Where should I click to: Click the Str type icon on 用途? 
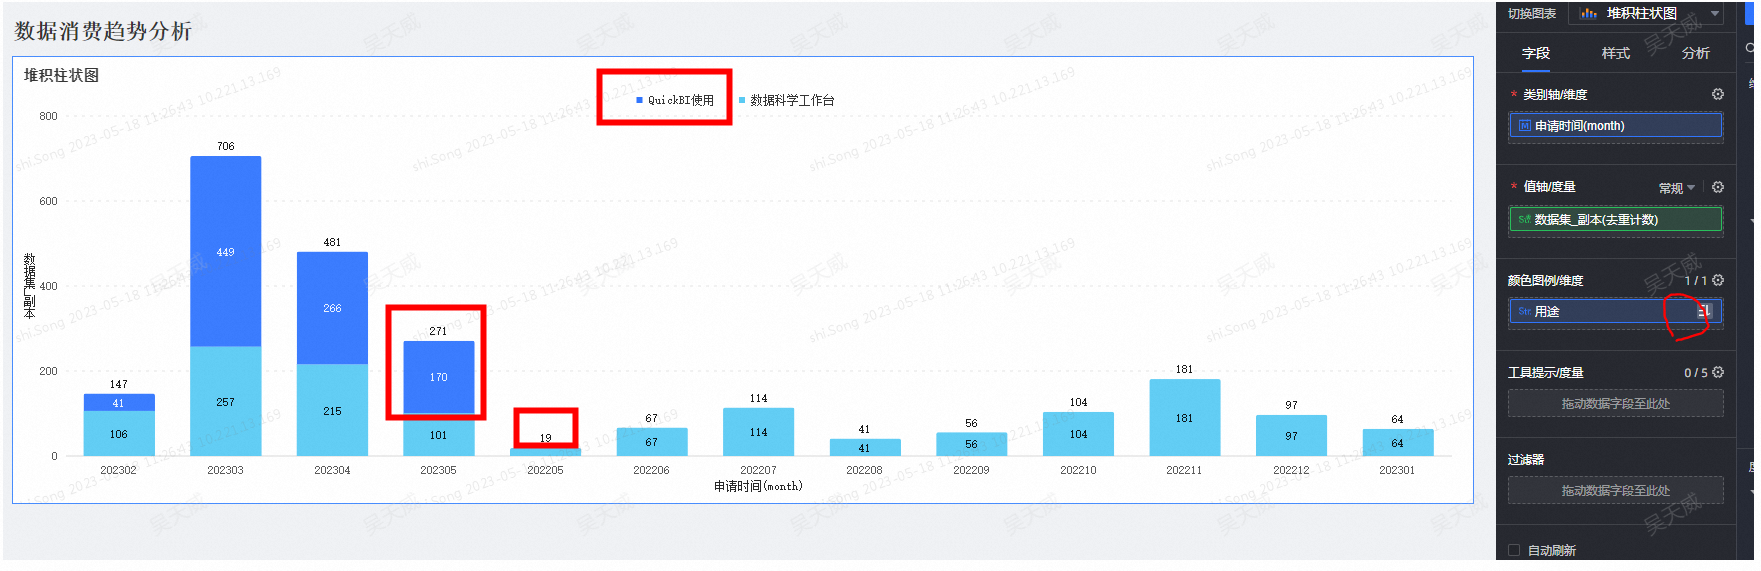(1524, 312)
